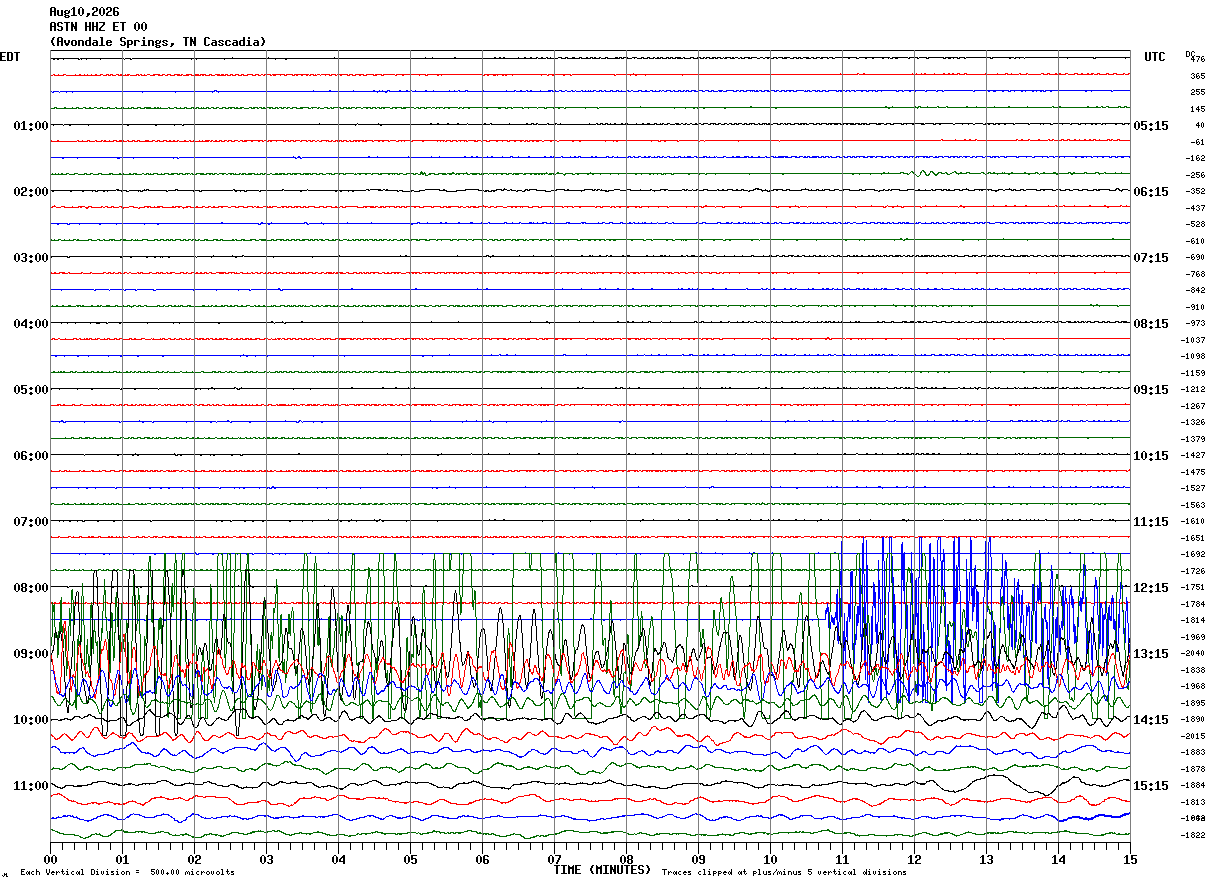Click DC offset value "-1267"
This screenshot has height=886, width=1210.
(x=1194, y=406)
